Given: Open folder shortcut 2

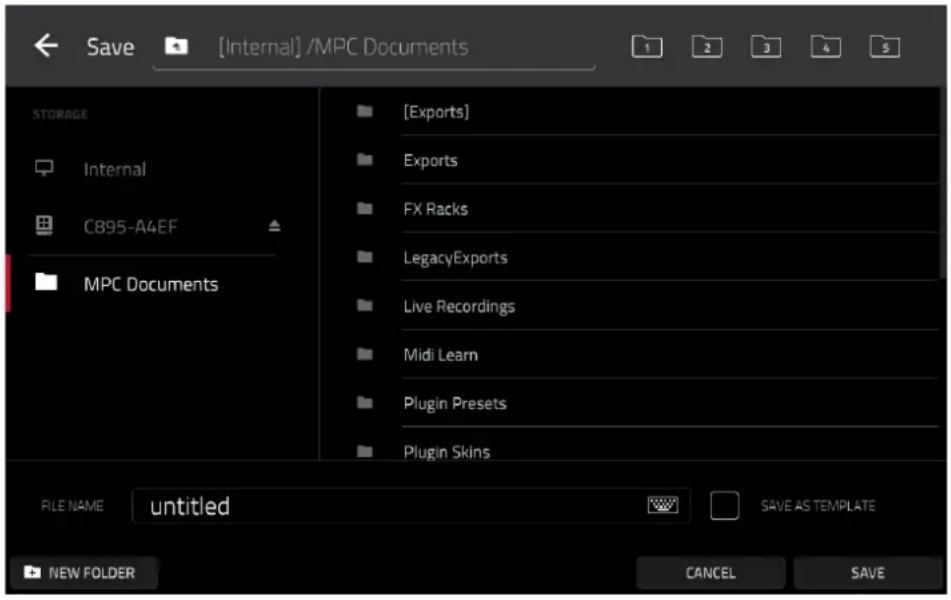Looking at the screenshot, I should (x=707, y=47).
